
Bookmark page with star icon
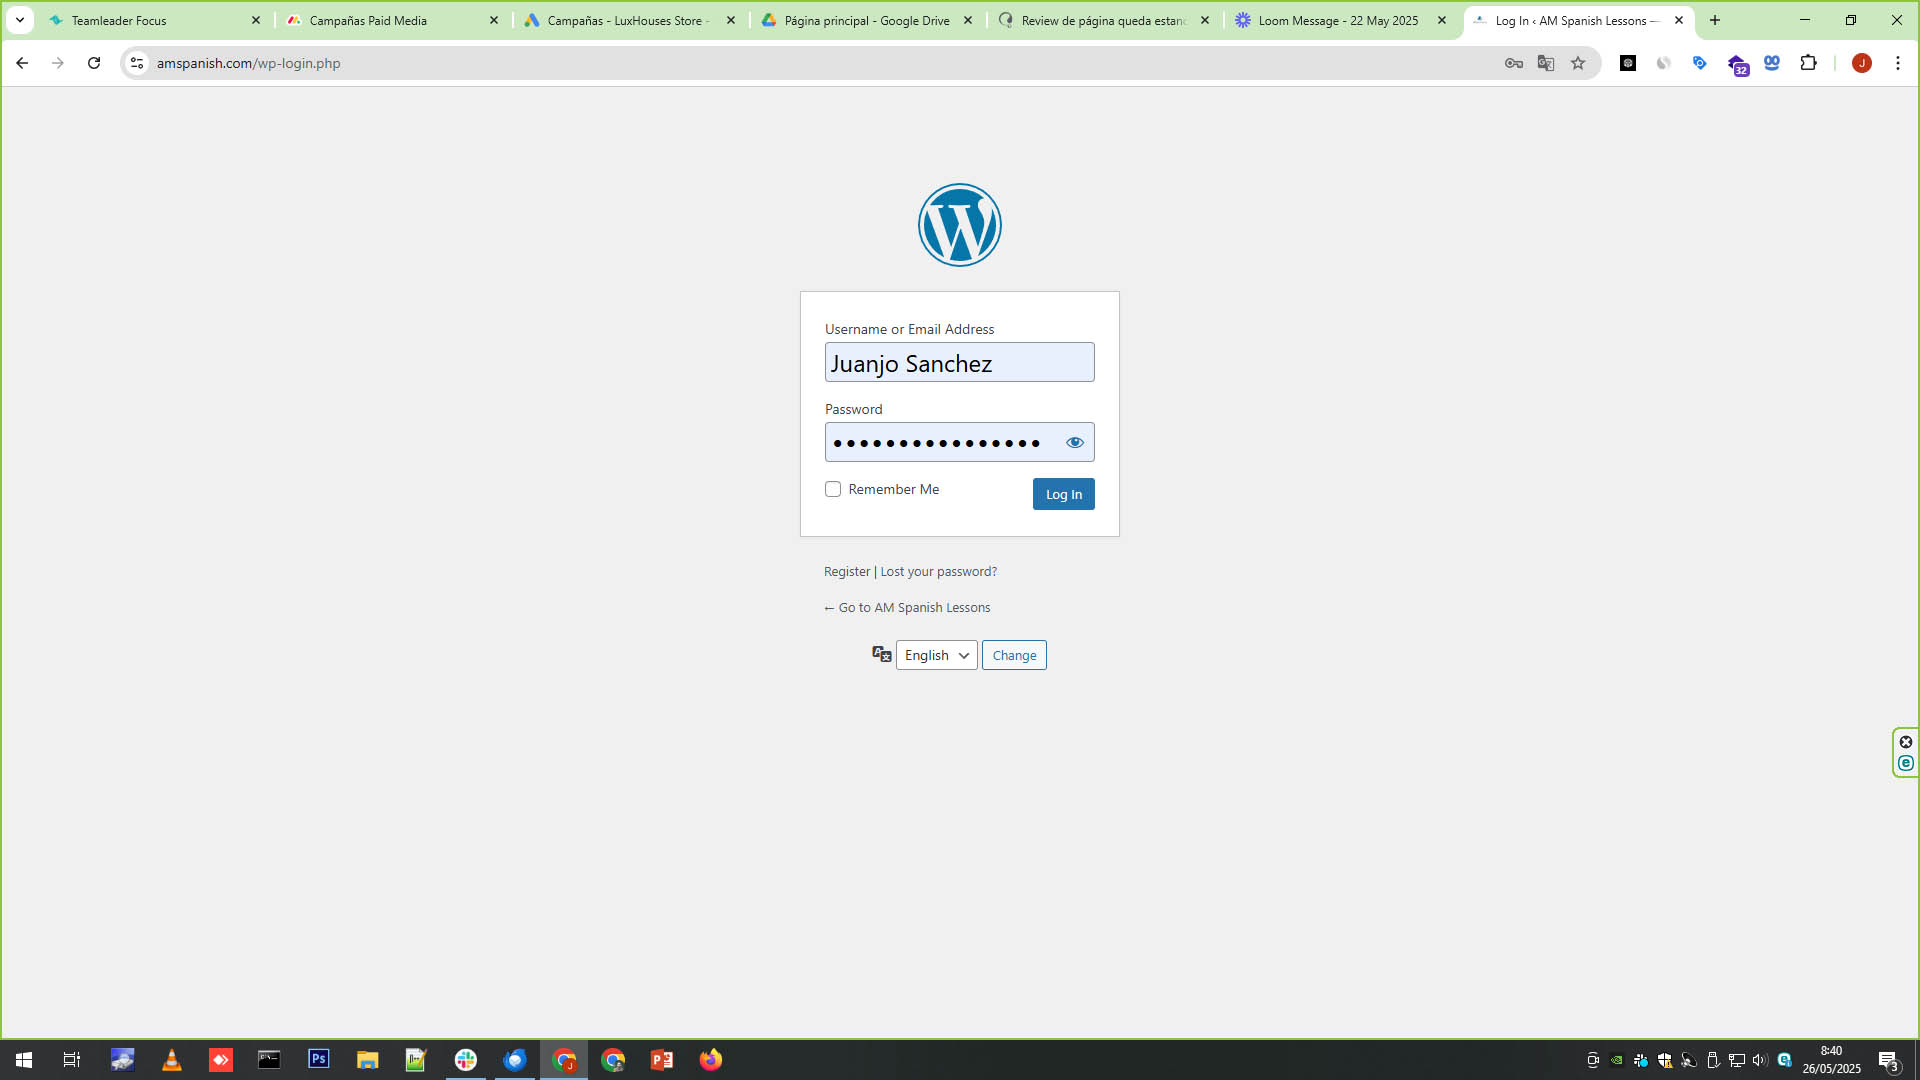tap(1578, 63)
